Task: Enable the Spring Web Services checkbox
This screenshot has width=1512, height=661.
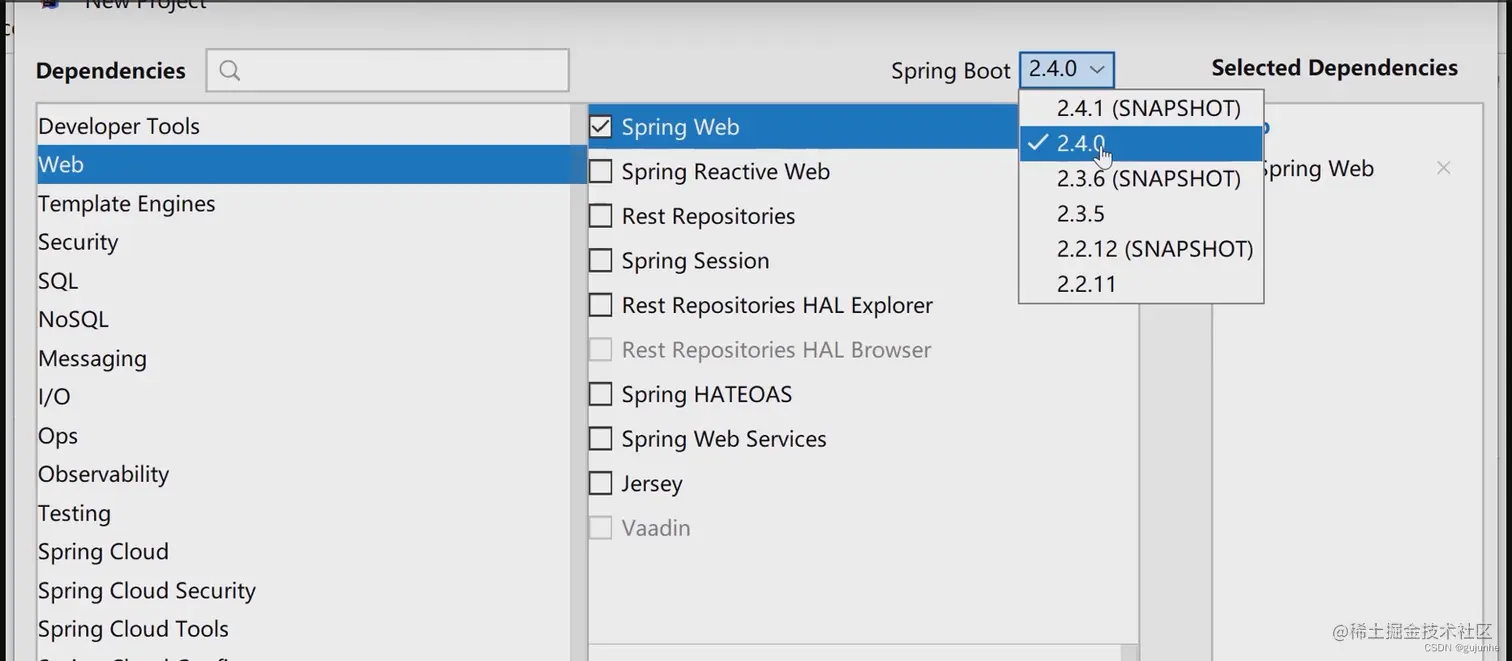Action: pyautogui.click(x=600, y=438)
